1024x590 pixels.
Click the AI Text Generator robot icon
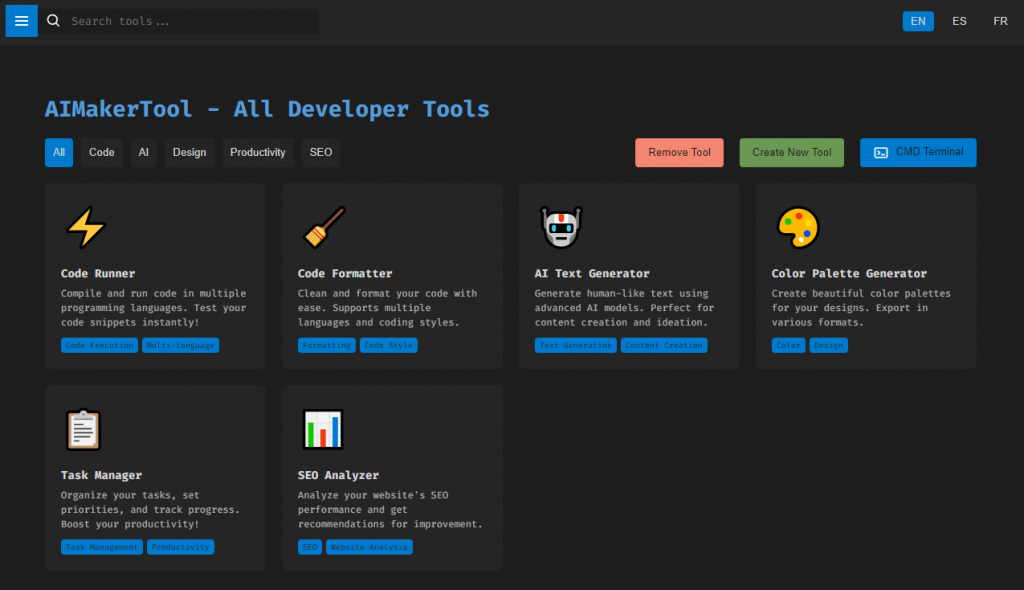pos(560,228)
